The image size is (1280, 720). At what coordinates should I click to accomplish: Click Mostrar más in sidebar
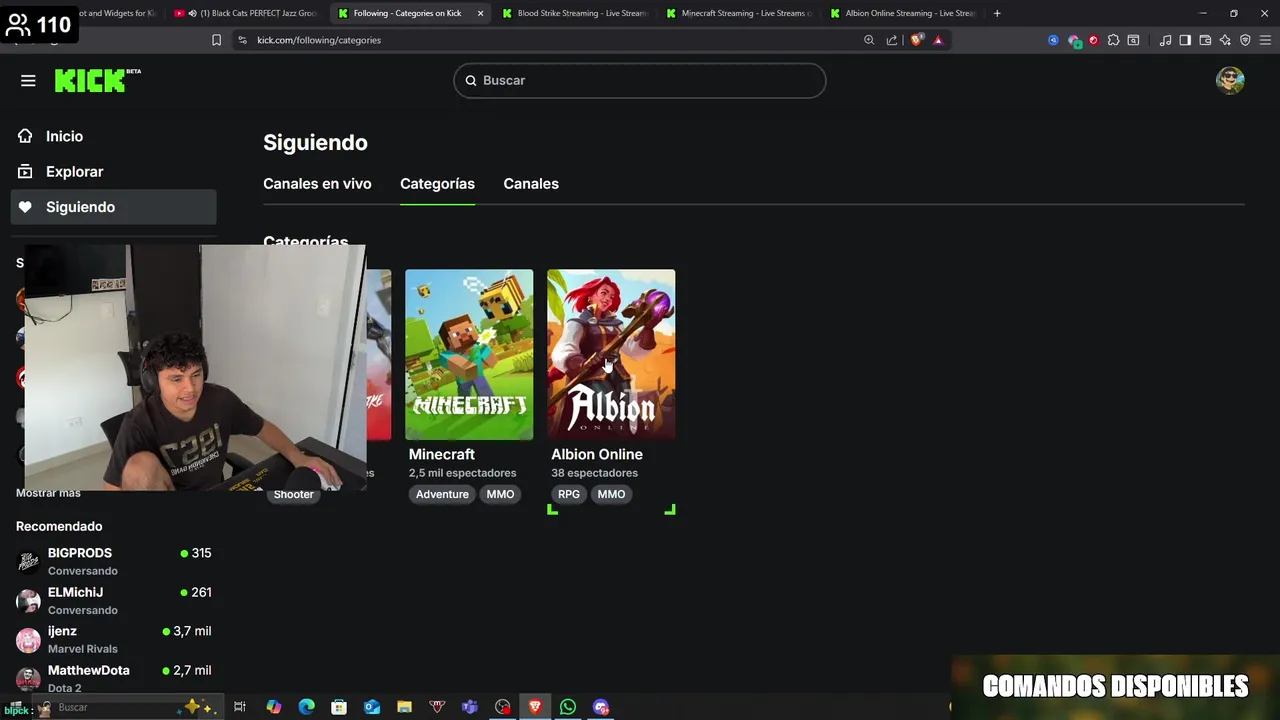48,493
